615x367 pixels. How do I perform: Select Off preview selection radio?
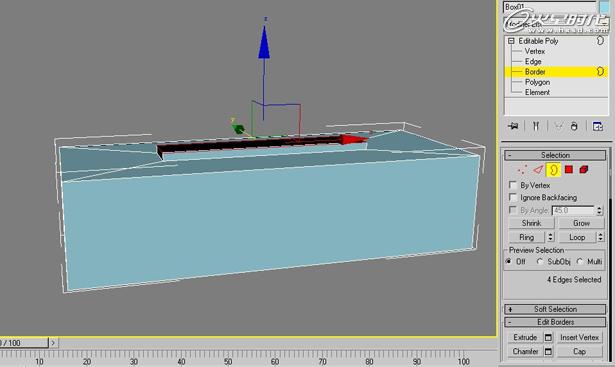point(509,261)
